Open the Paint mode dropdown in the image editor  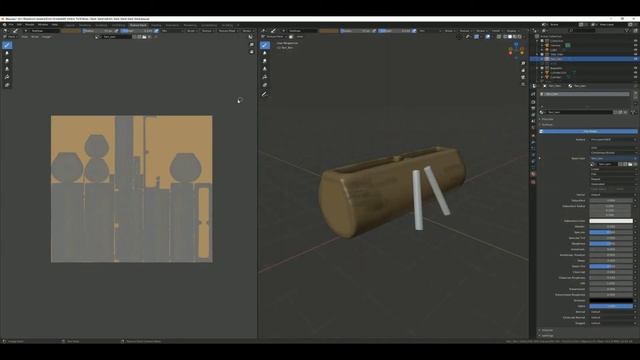coord(9,37)
